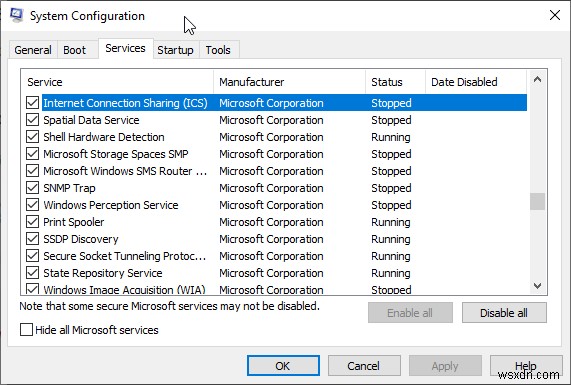Viewport: 571px width, 385px height.
Task: Disable the Print Spooler checkbox
Action: tap(32, 222)
